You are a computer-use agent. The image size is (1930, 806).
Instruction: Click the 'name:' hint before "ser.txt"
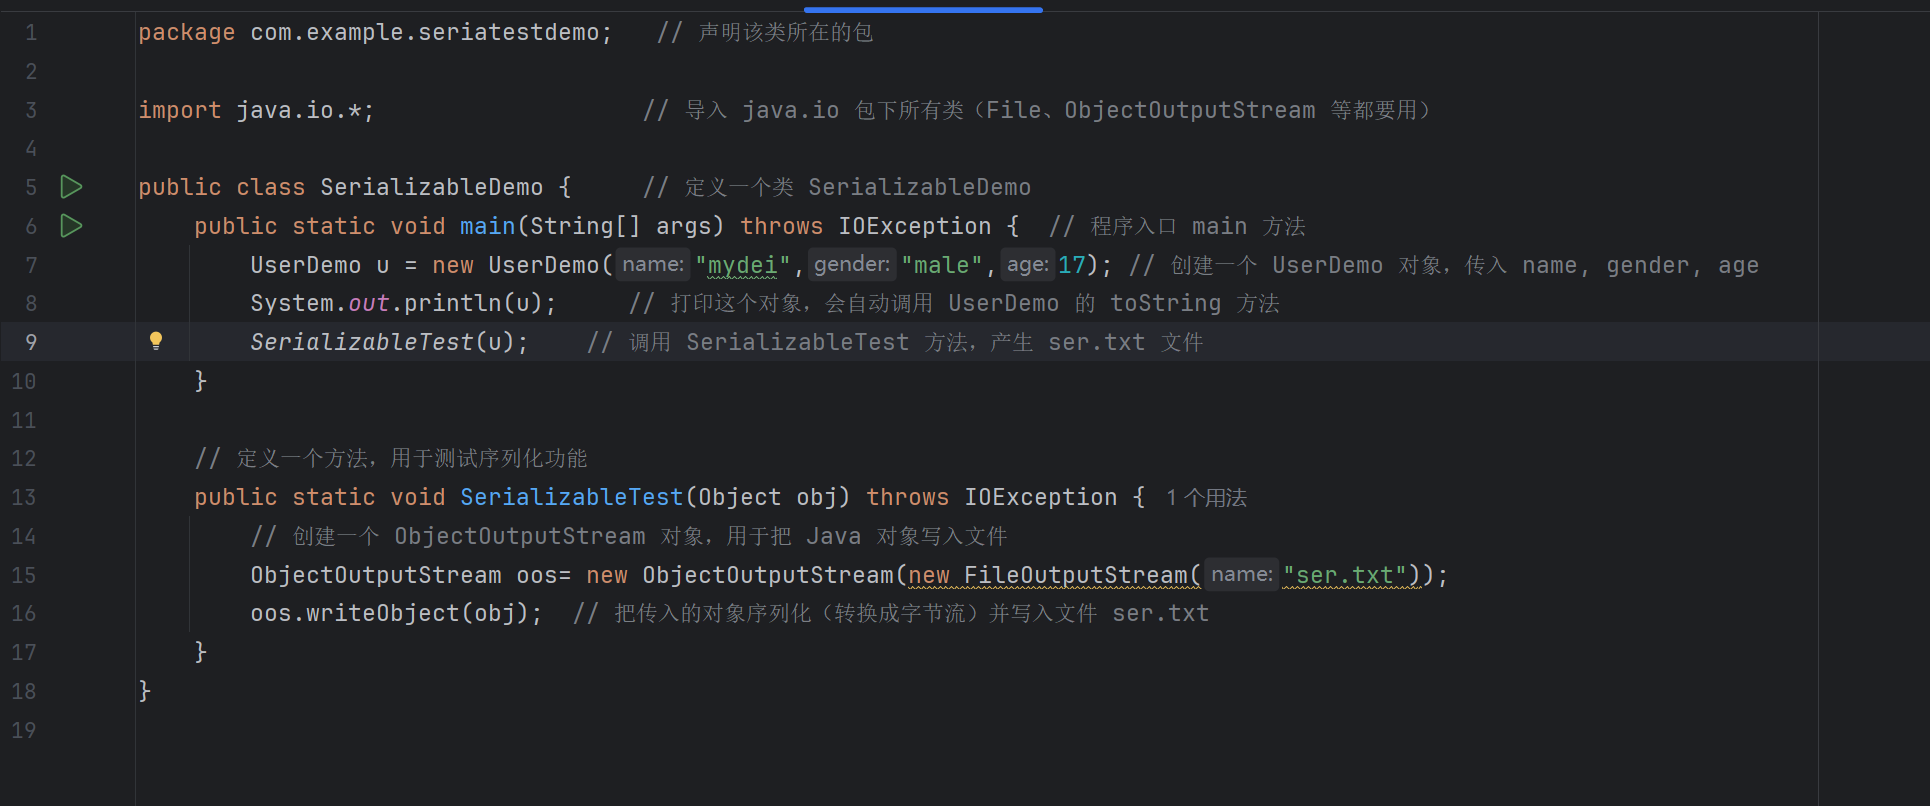(1242, 574)
